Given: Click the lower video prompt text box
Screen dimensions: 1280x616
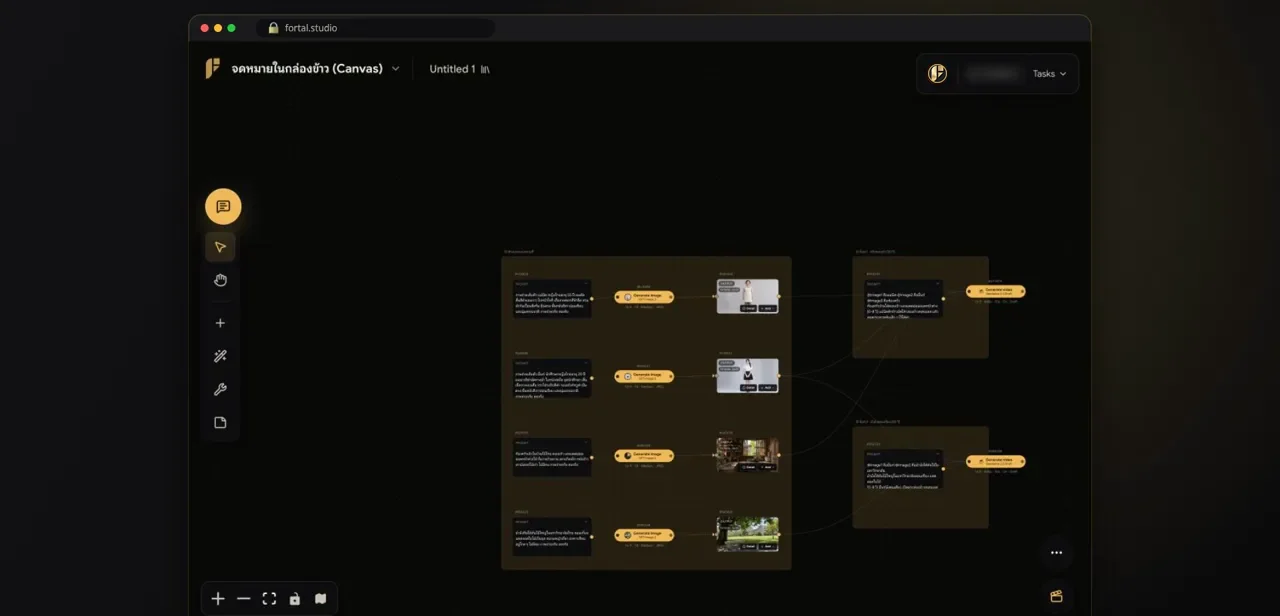Looking at the screenshot, I should coord(904,469).
